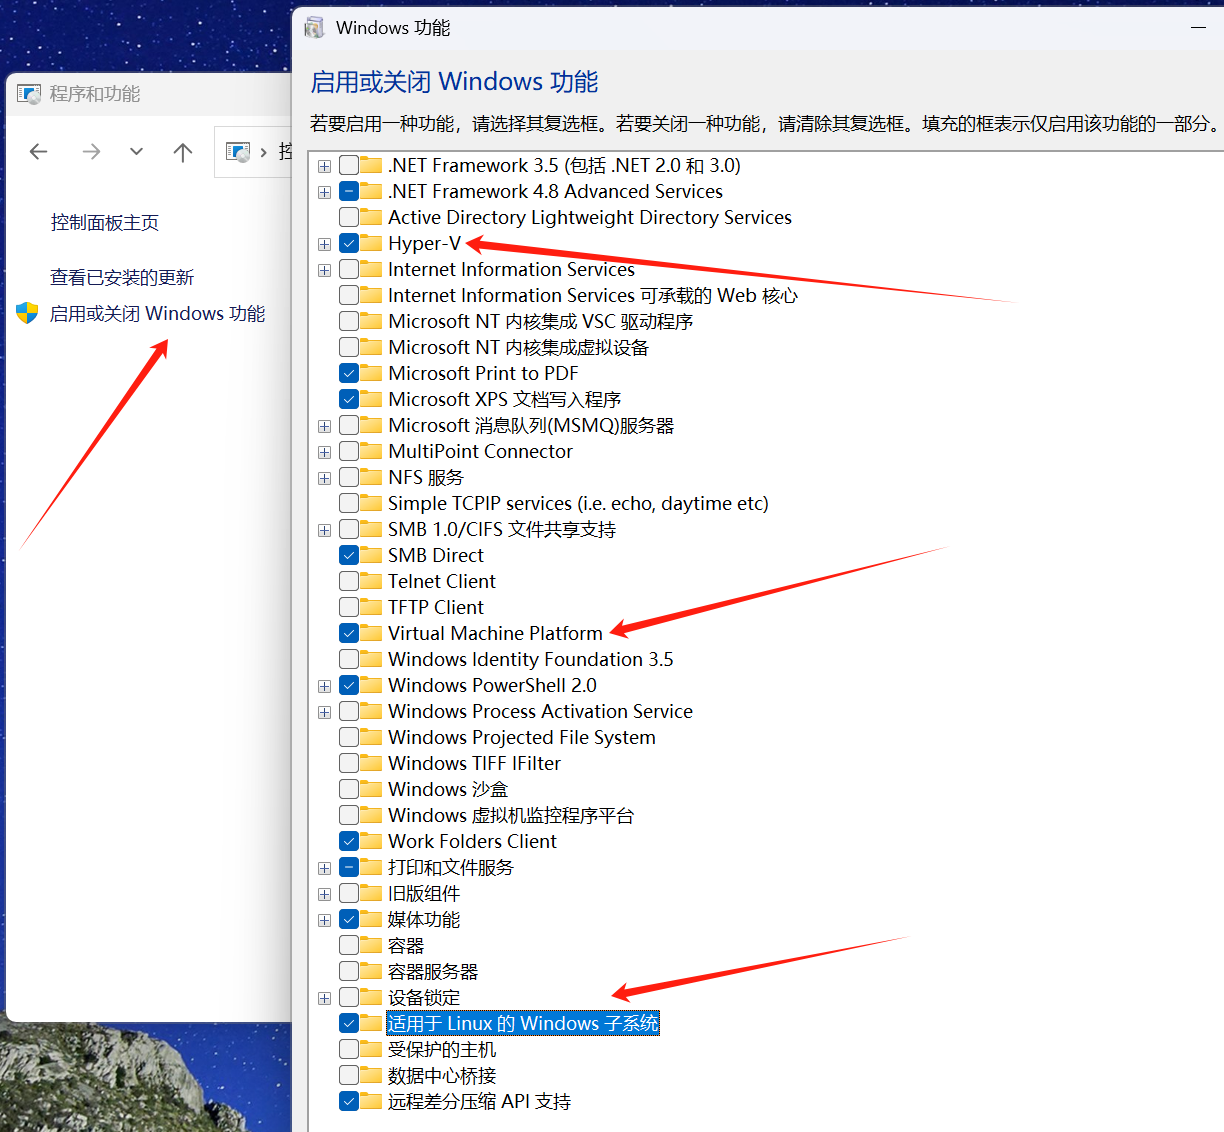Enable Windows 沙盒 checkbox
Screen dimensions: 1224x1132
[x=349, y=789]
